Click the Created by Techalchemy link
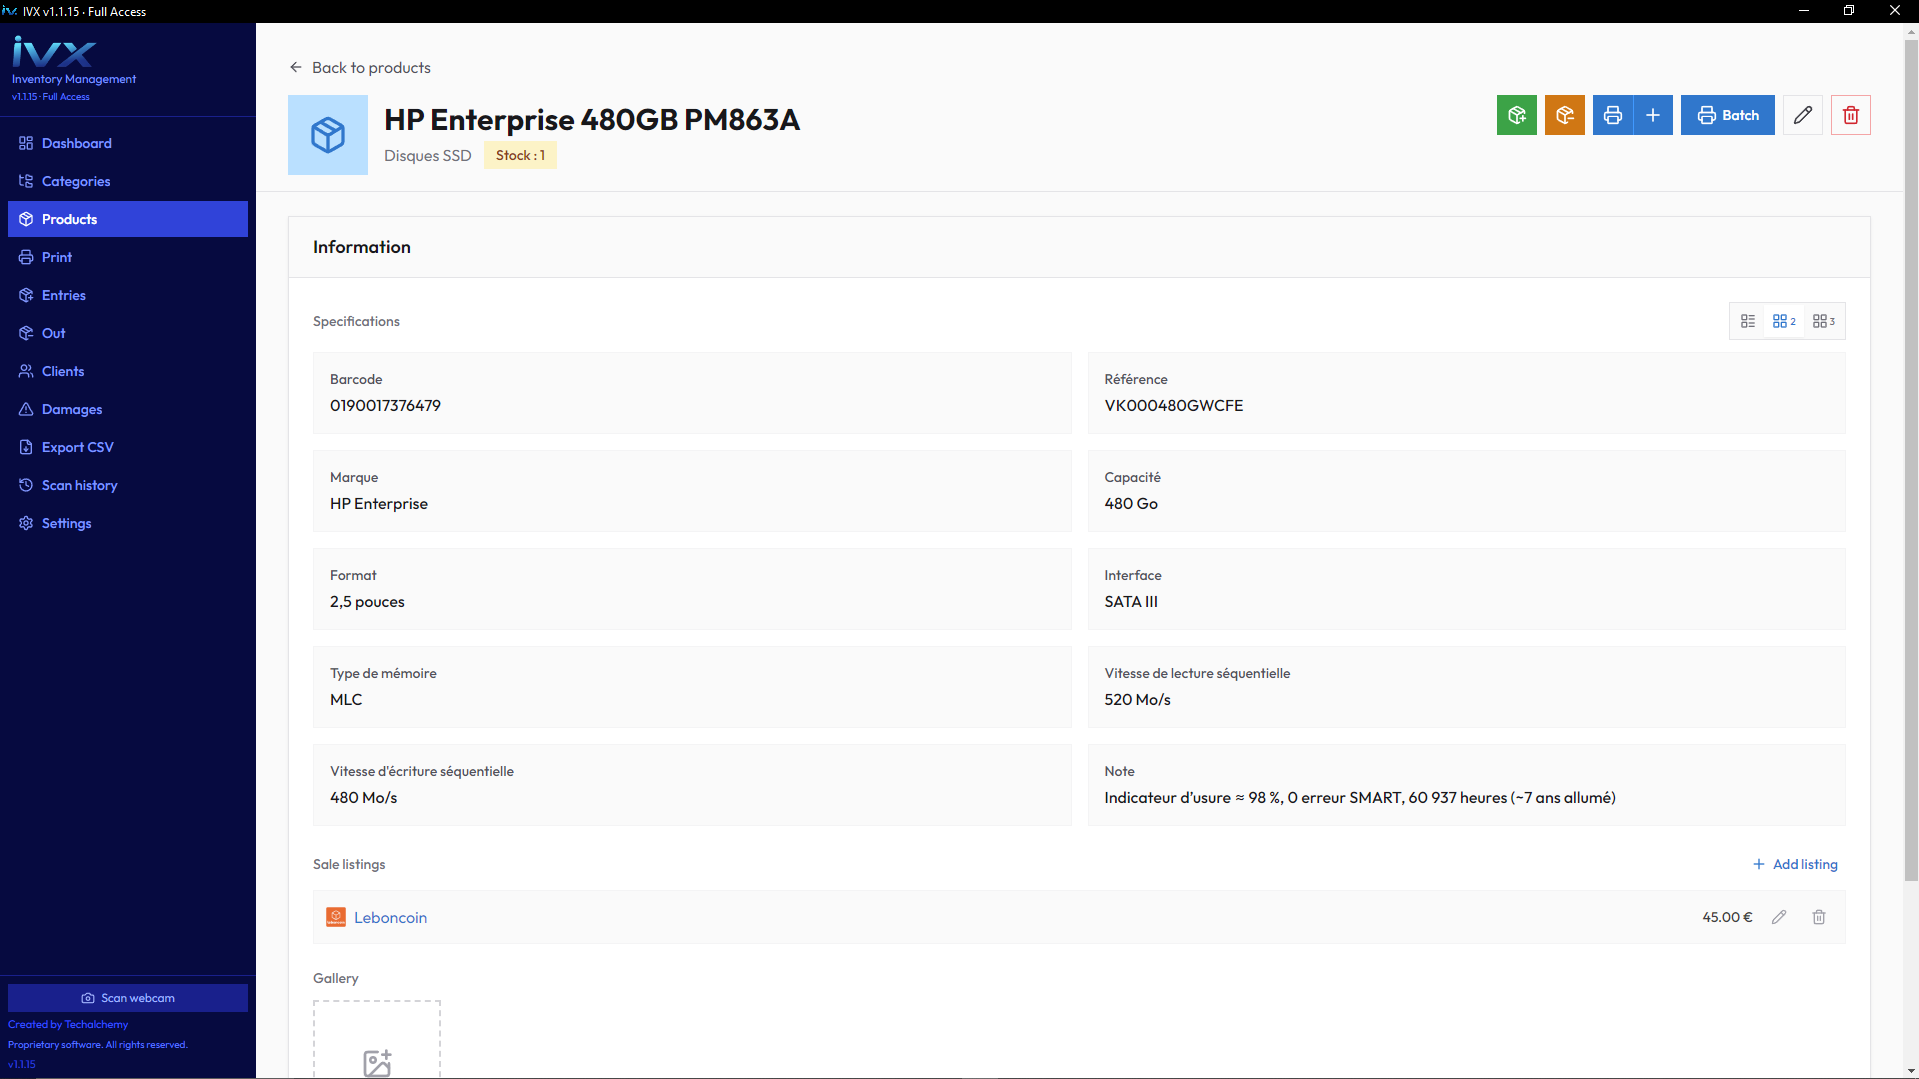 68,1024
